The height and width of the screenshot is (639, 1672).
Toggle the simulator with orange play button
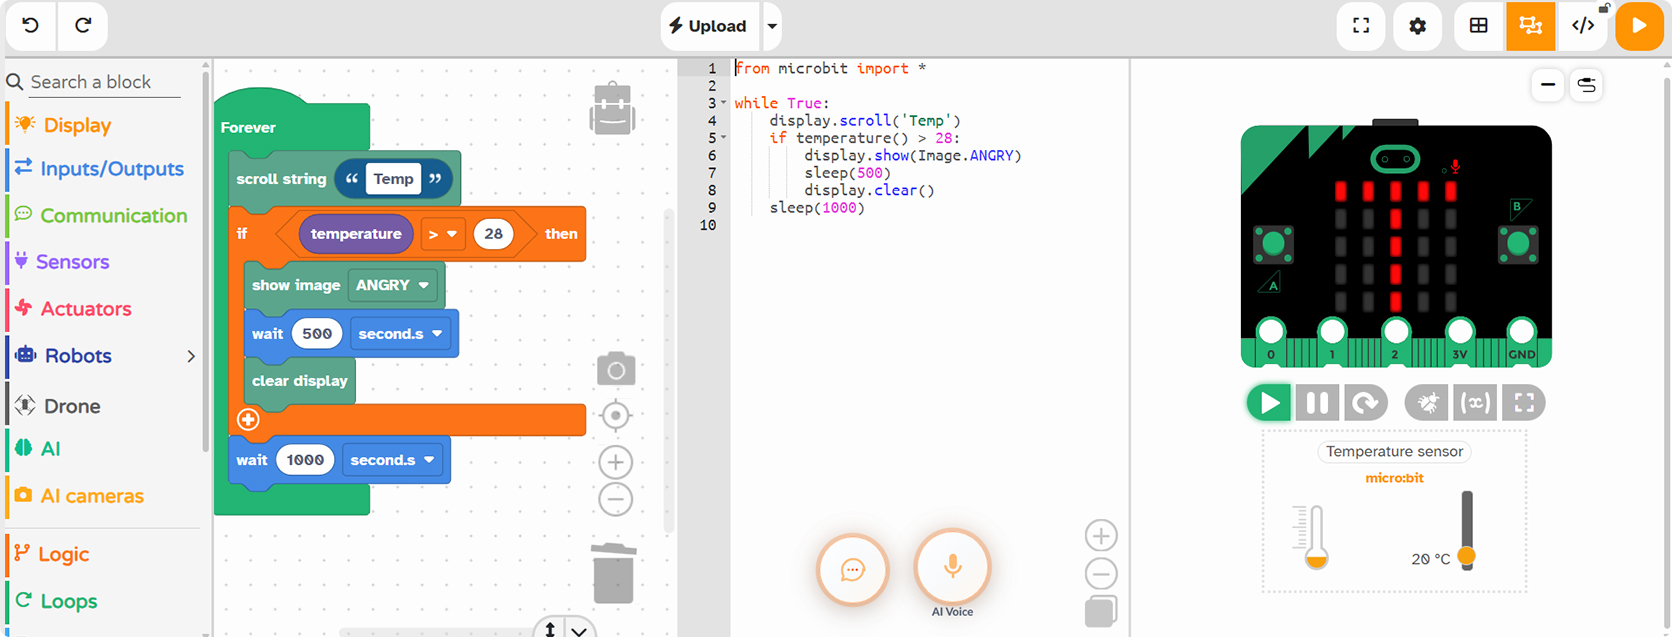pyautogui.click(x=1639, y=26)
